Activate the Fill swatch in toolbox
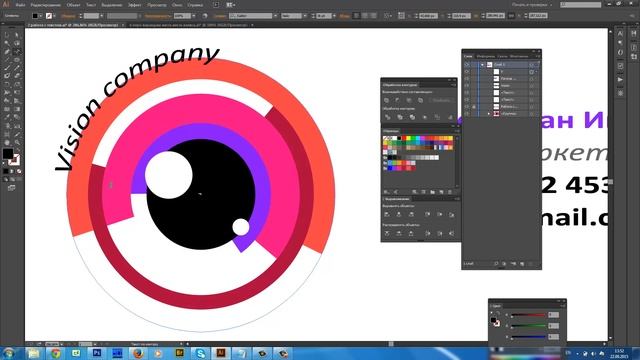This screenshot has width=640, height=360. (8, 153)
